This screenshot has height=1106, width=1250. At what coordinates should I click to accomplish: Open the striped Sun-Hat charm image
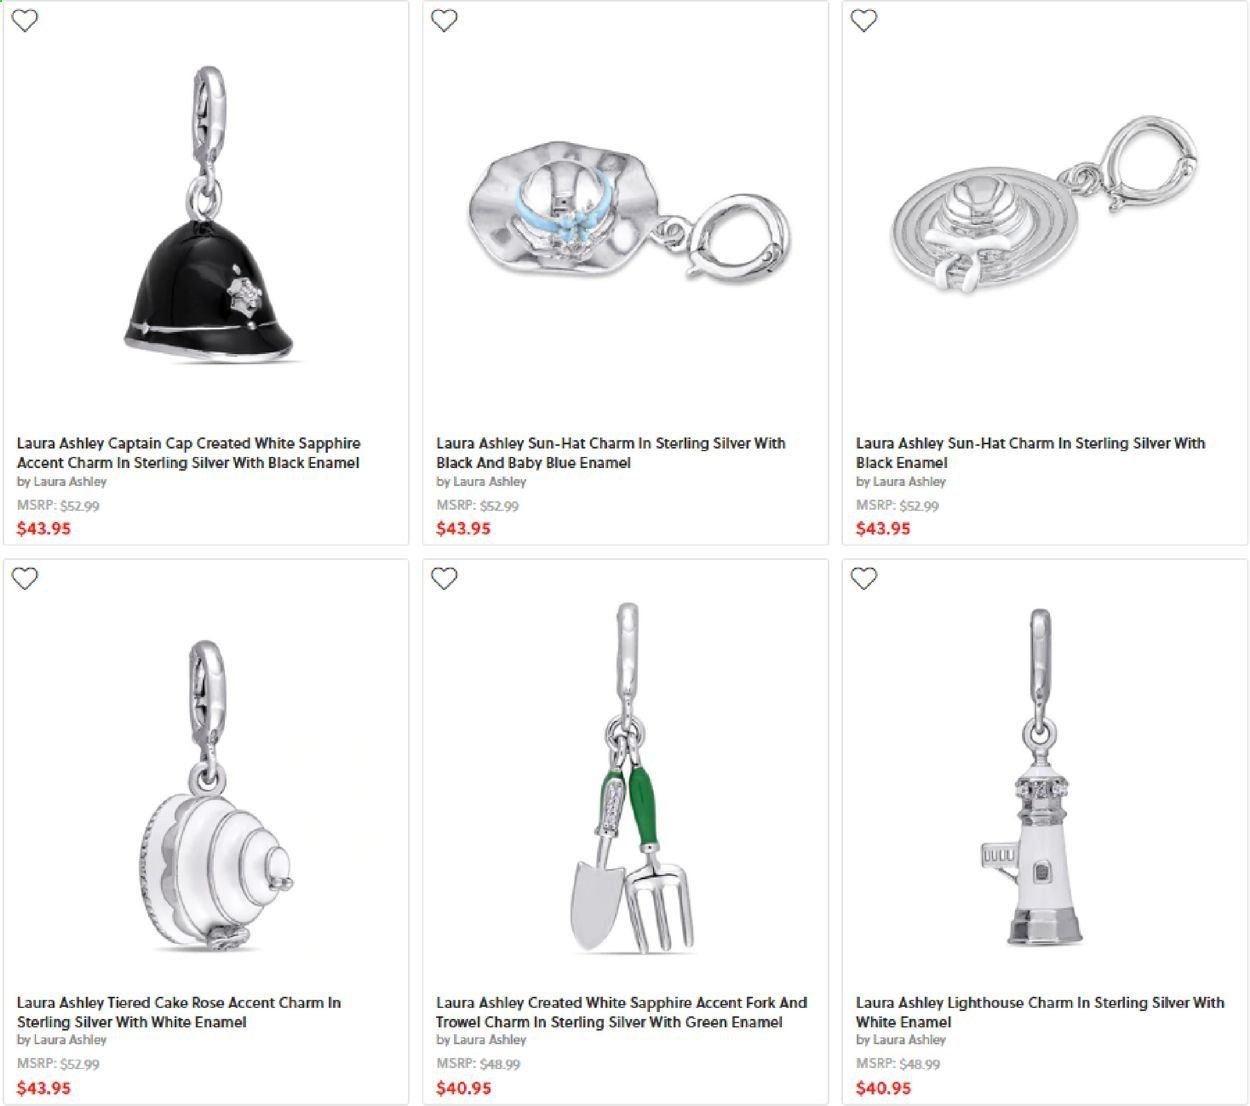point(1045,205)
